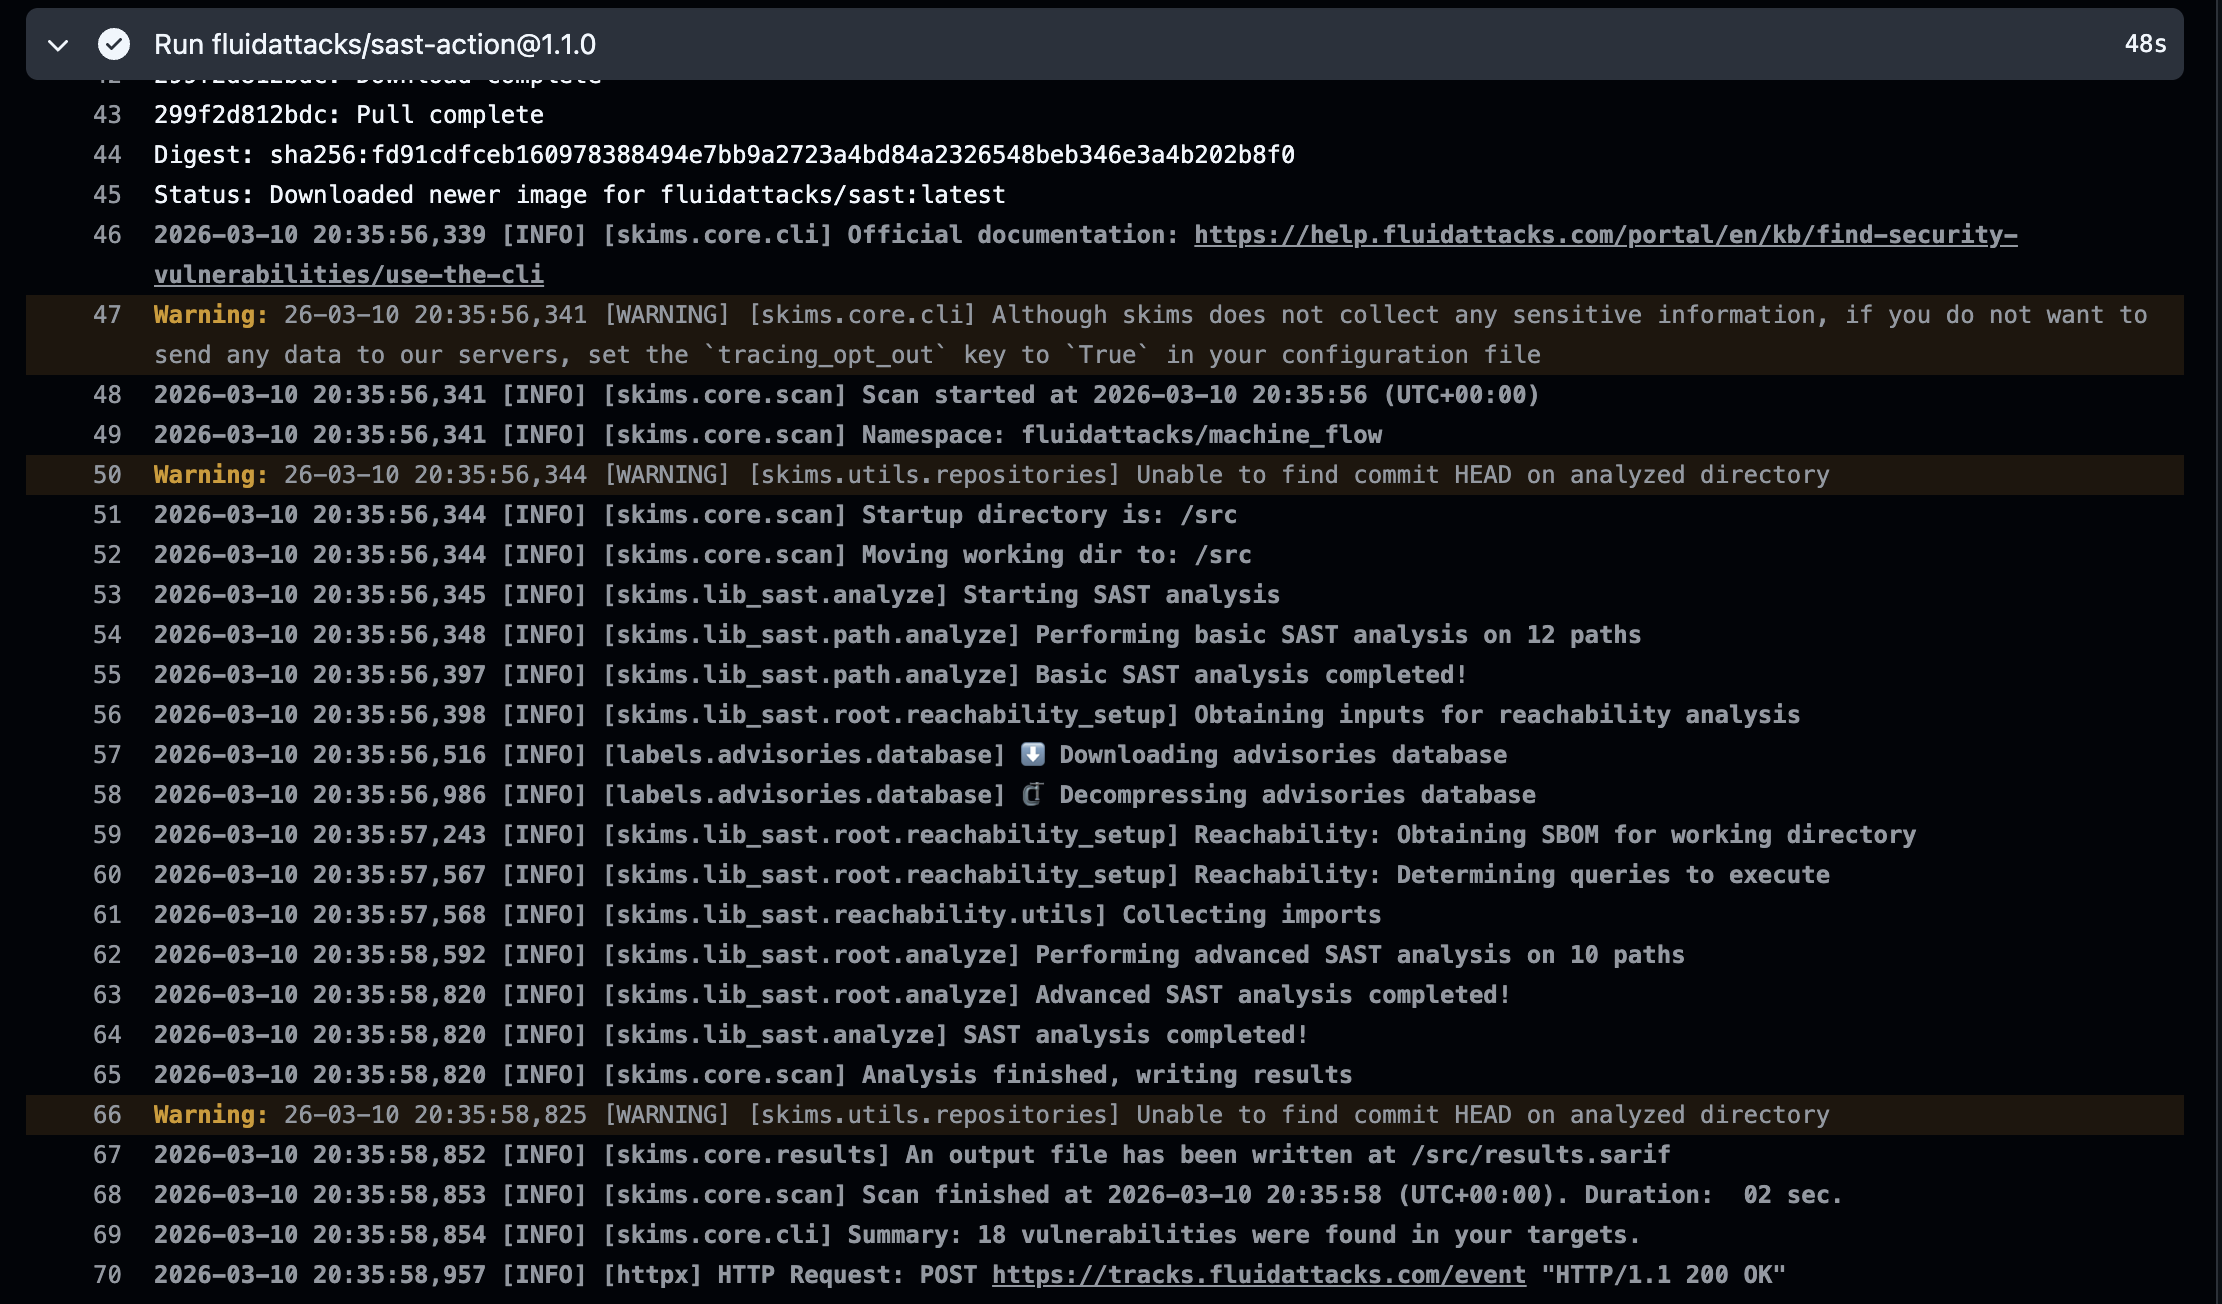Click line number 70 HTTP request entry
Screen dimensions: 2222x1304
pyautogui.click(x=107, y=1274)
